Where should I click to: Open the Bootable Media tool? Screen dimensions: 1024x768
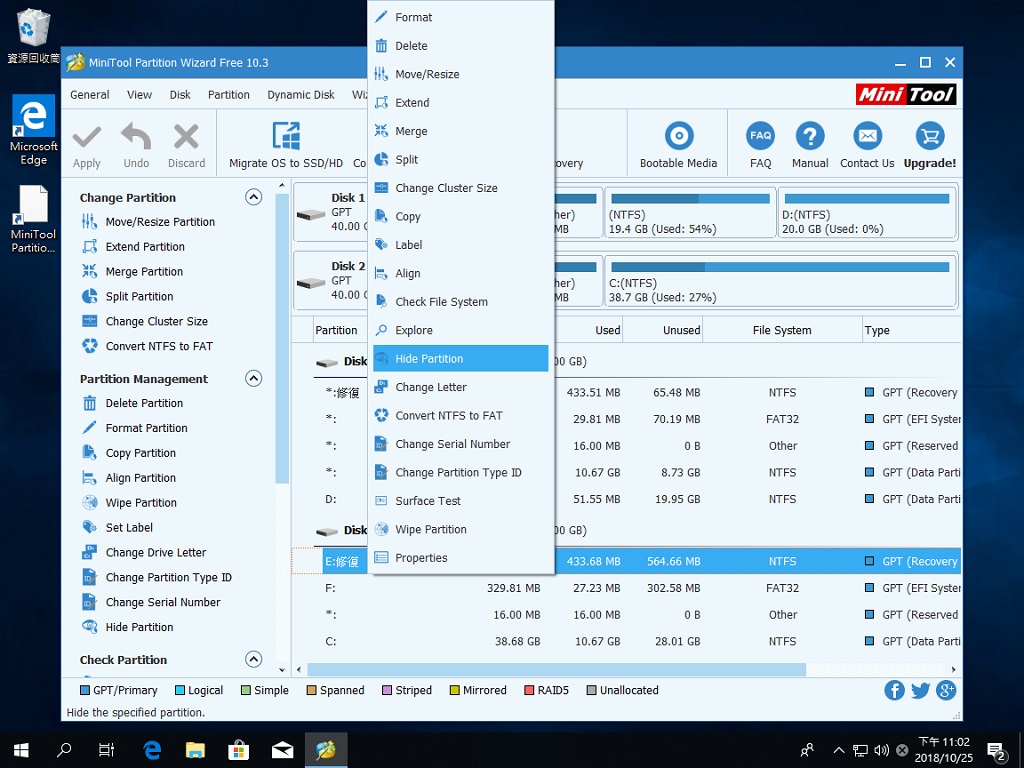(678, 146)
